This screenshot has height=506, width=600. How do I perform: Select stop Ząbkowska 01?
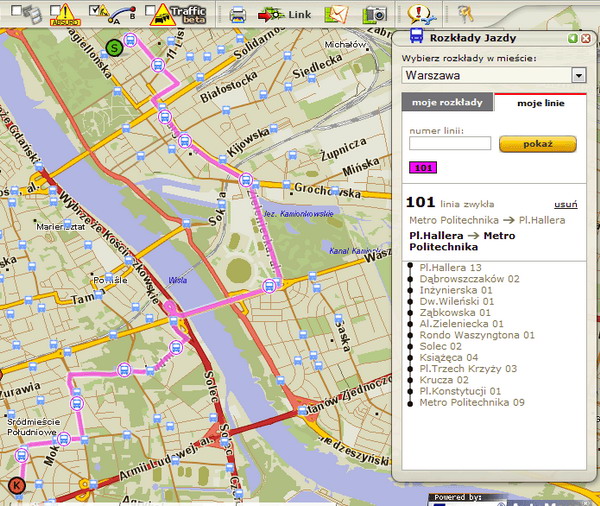pos(455,312)
